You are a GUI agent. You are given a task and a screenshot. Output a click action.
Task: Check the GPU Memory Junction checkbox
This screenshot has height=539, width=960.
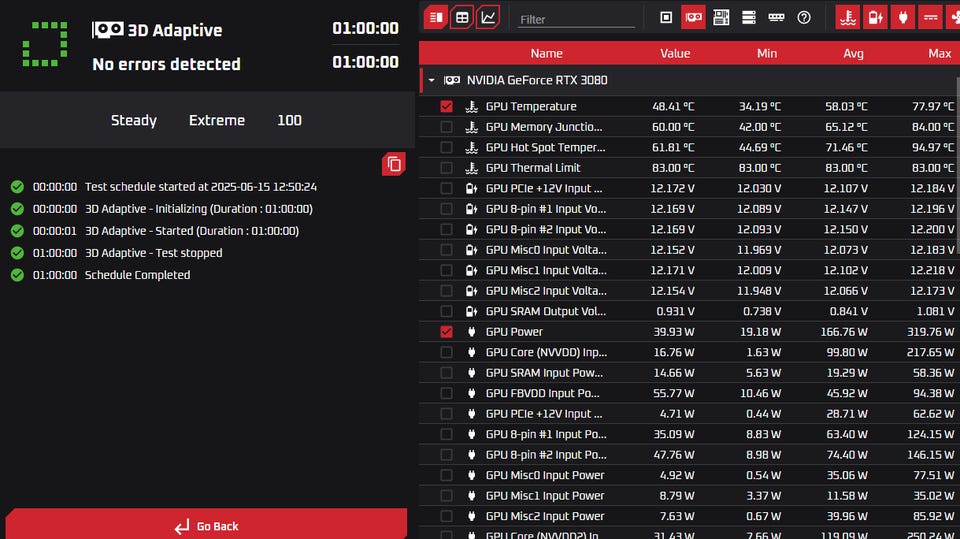coord(446,127)
